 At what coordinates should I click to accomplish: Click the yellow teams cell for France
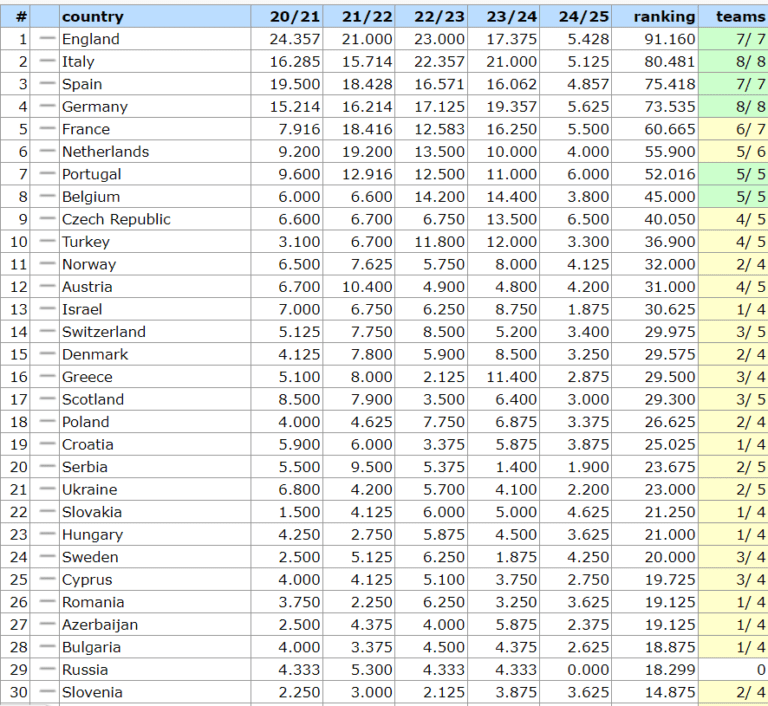click(736, 129)
